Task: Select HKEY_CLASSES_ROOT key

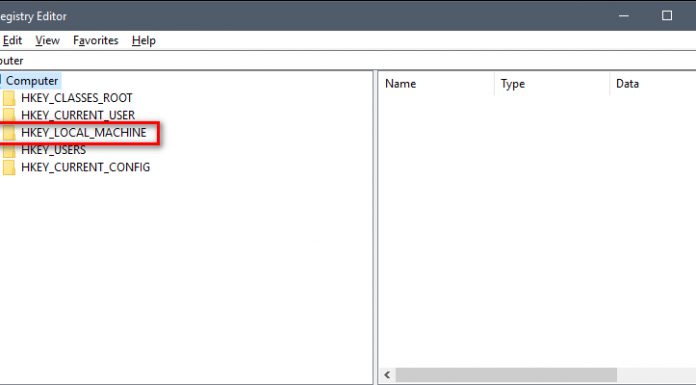Action: [77, 98]
